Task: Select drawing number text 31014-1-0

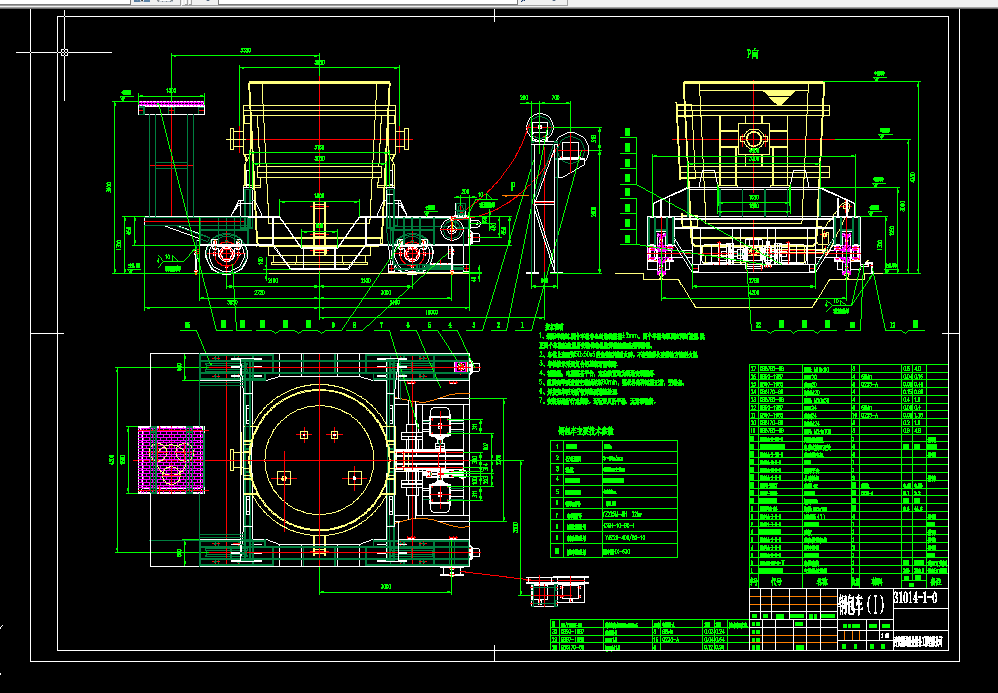Action: 915,598
